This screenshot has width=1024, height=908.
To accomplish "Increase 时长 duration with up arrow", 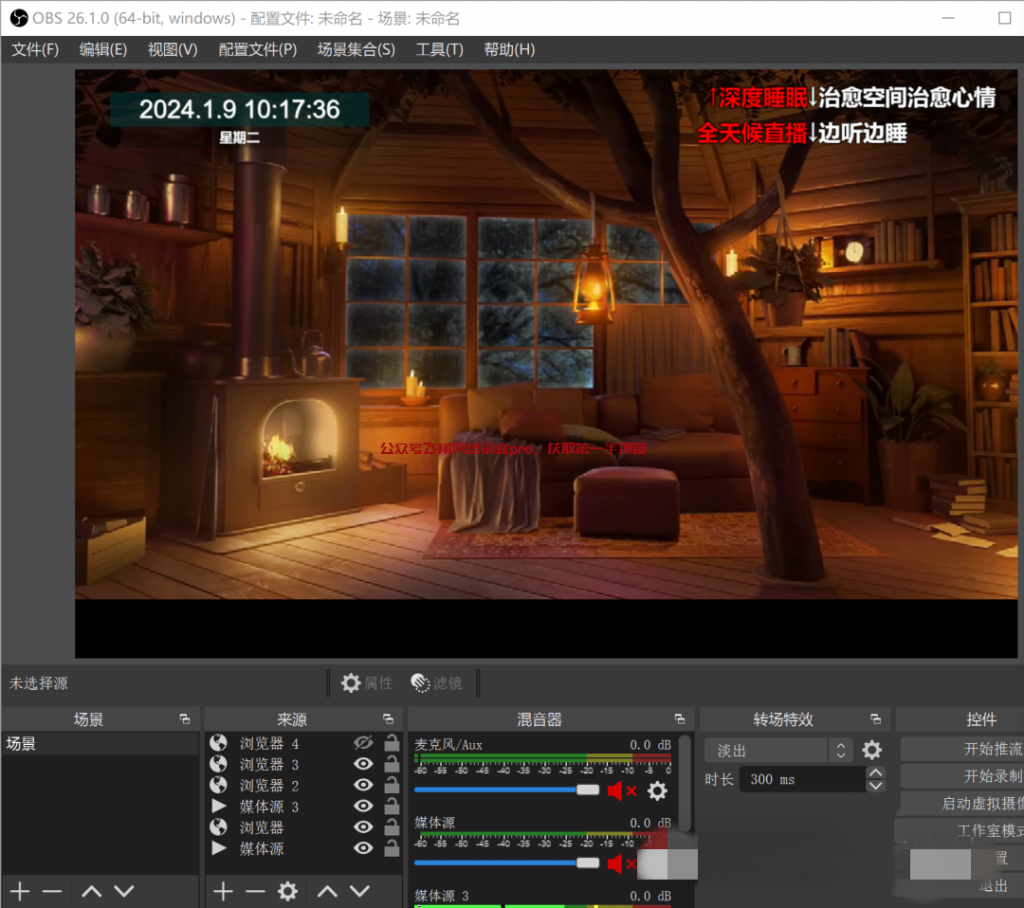I will [876, 773].
